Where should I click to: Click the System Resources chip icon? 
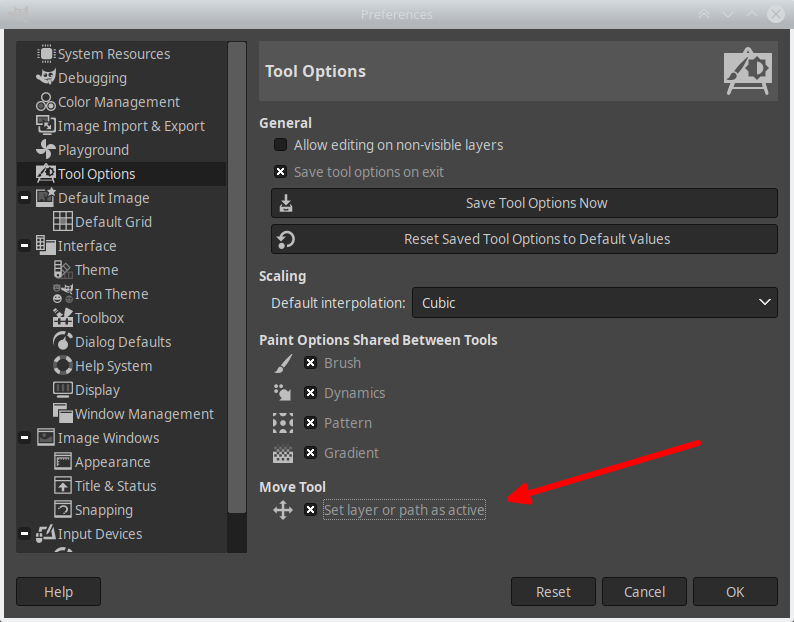point(46,54)
